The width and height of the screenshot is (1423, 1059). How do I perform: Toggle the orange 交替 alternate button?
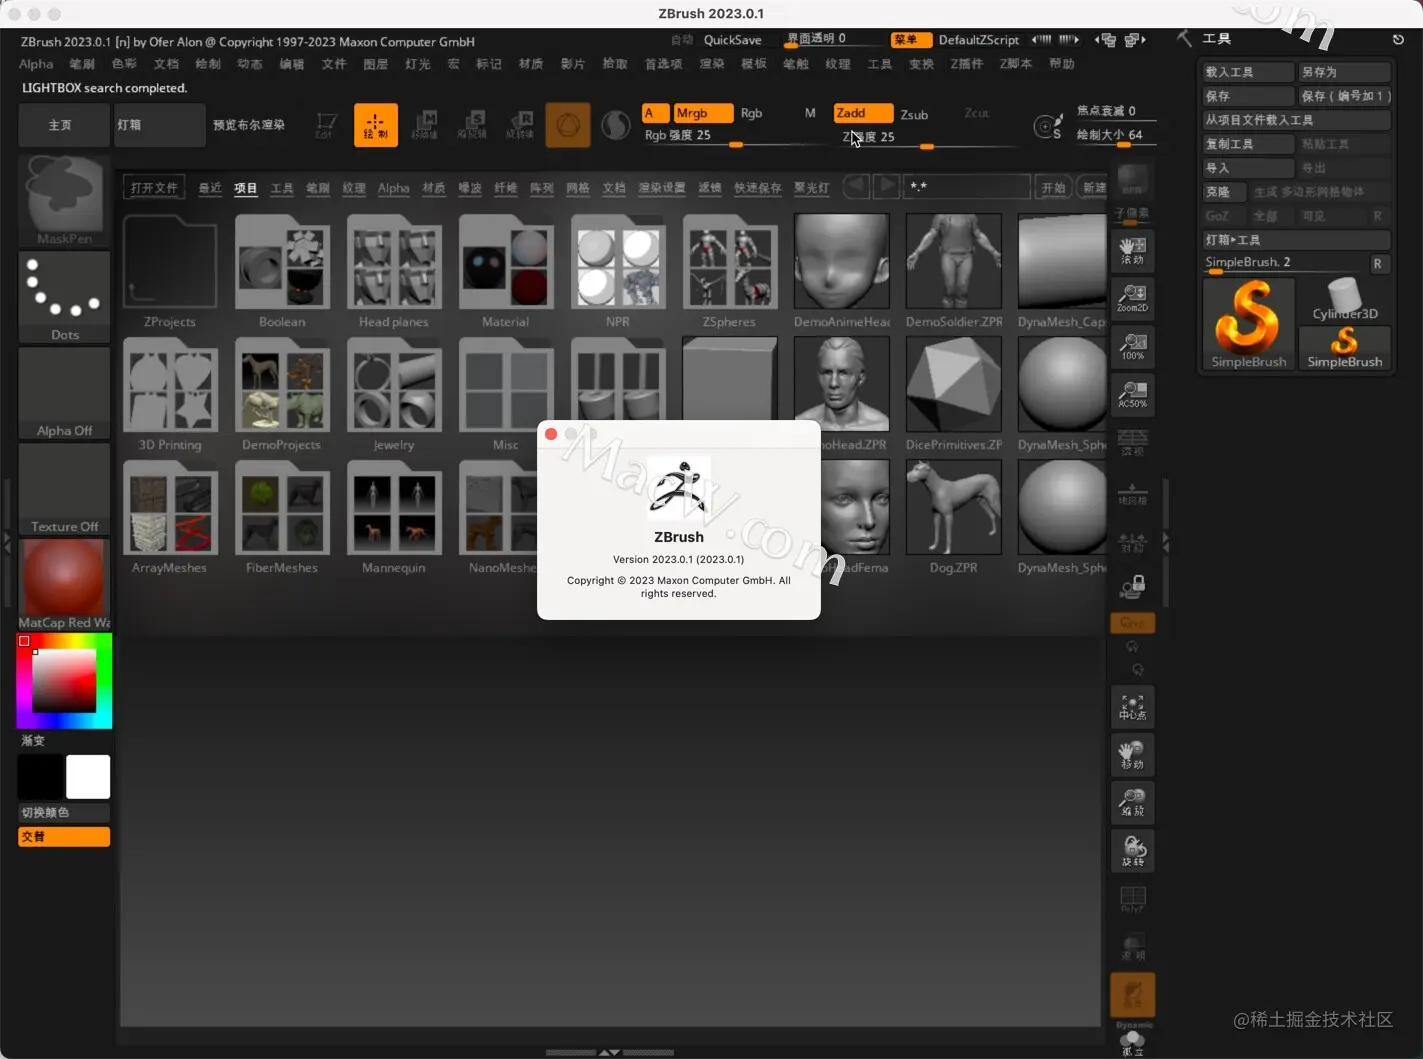pyautogui.click(x=64, y=837)
